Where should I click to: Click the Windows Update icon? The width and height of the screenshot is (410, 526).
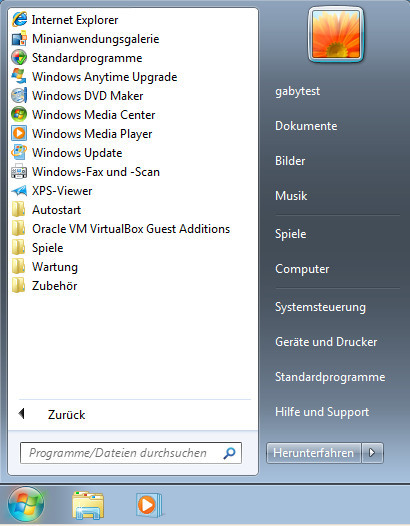19,153
